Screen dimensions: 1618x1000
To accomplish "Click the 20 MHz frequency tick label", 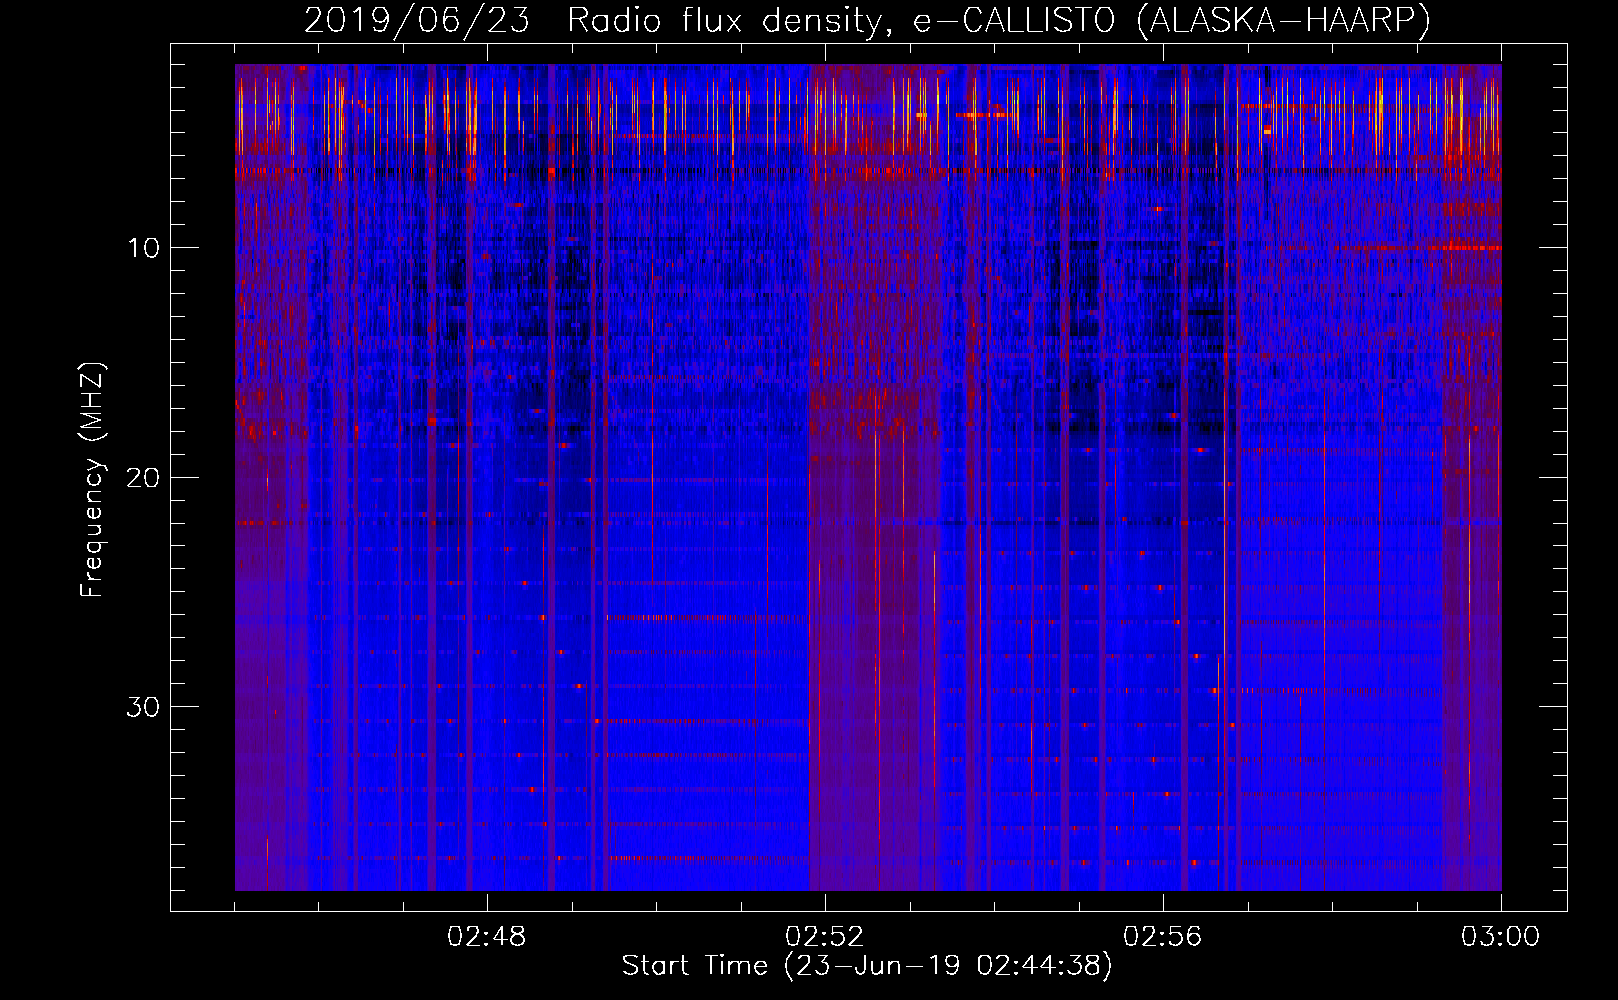I will (x=143, y=477).
